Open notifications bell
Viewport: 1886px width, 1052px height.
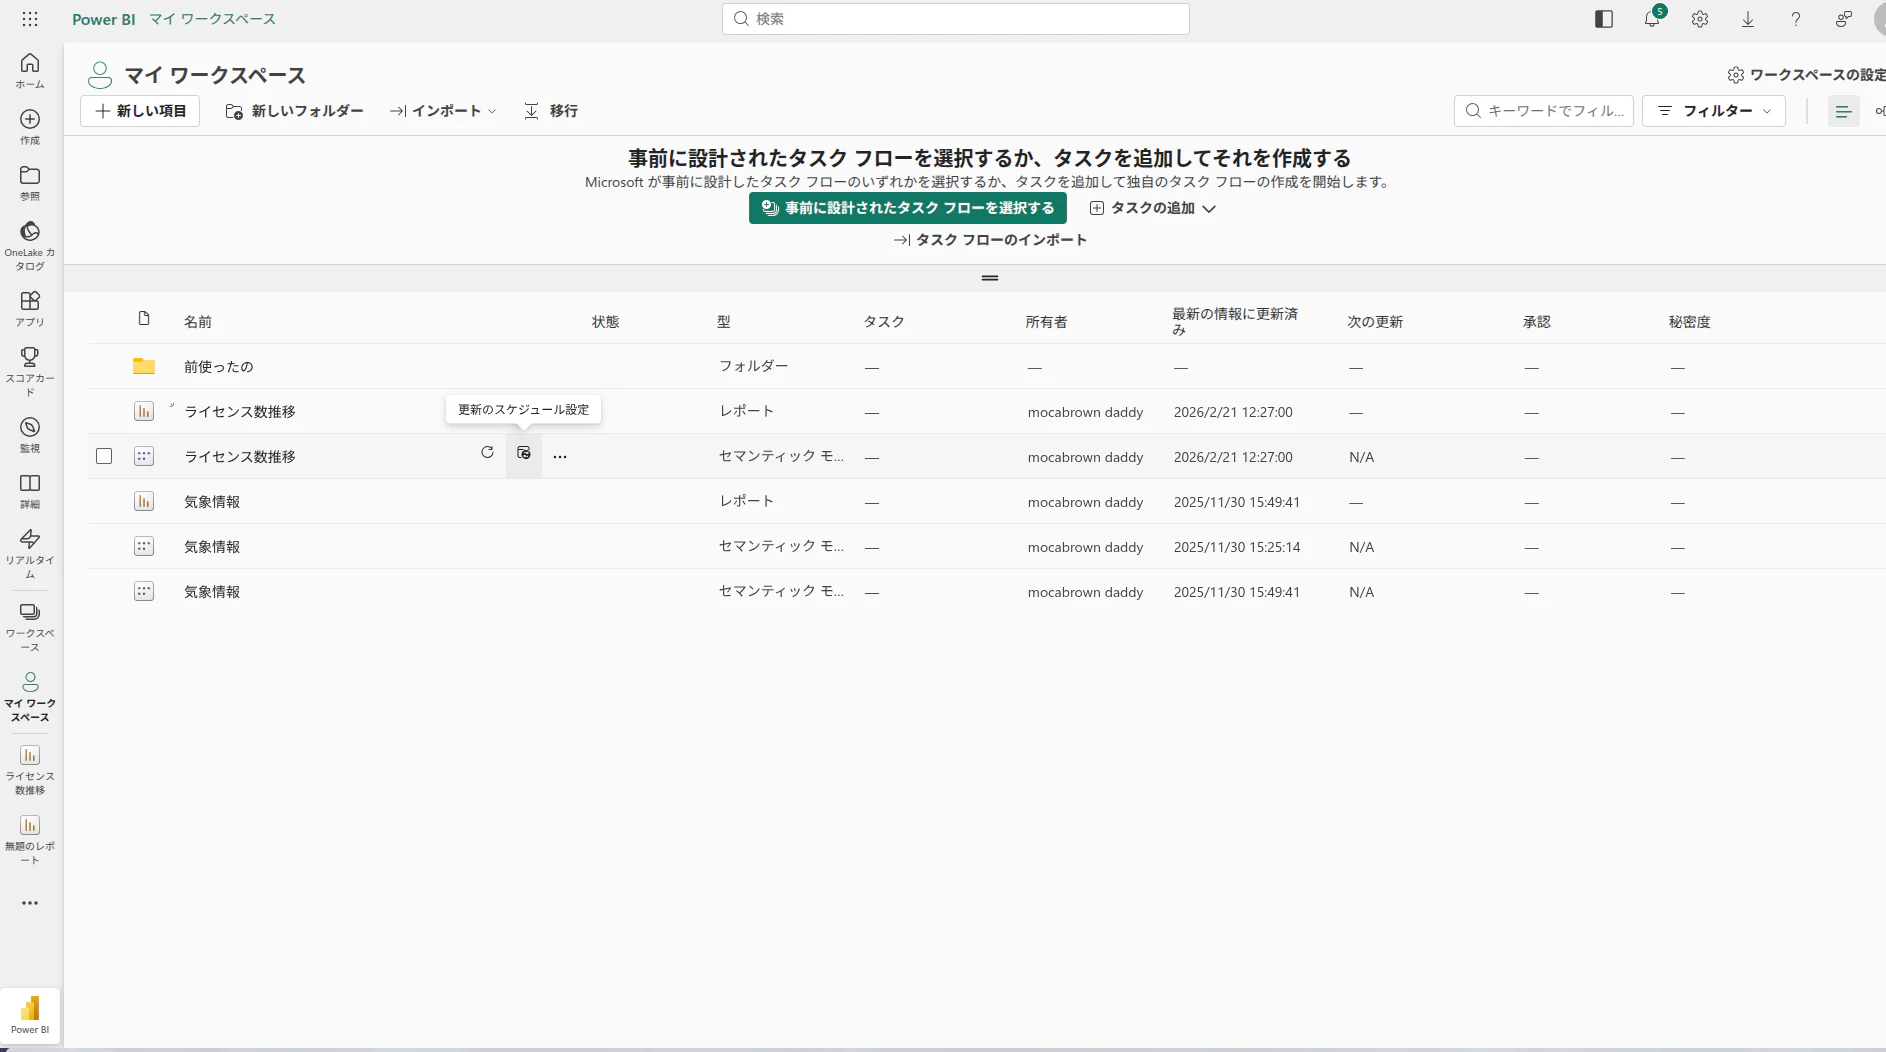pos(1652,19)
